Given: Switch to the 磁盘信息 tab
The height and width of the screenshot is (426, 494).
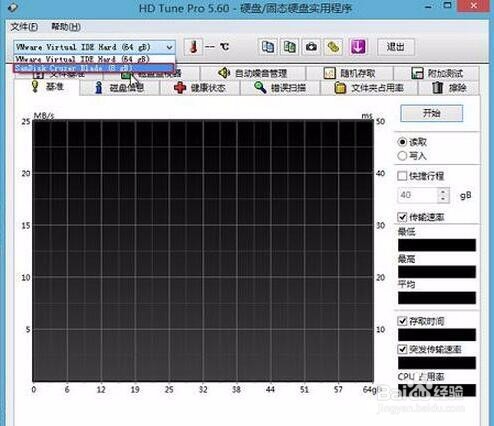Looking at the screenshot, I should 120,88.
